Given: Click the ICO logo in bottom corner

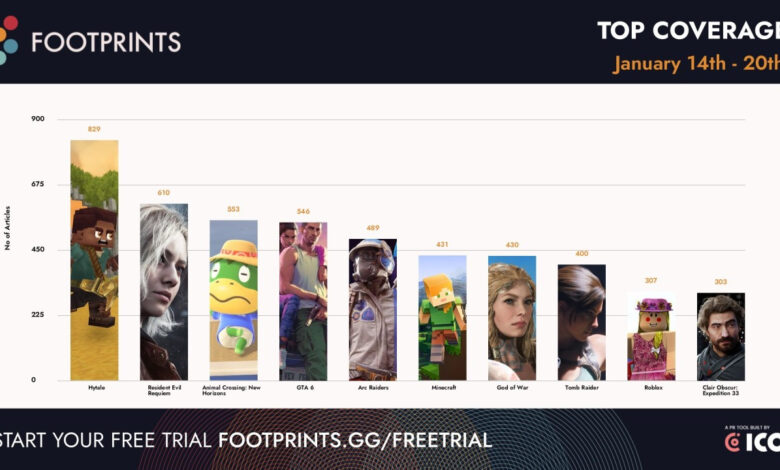Looking at the screenshot, I should tap(752, 441).
